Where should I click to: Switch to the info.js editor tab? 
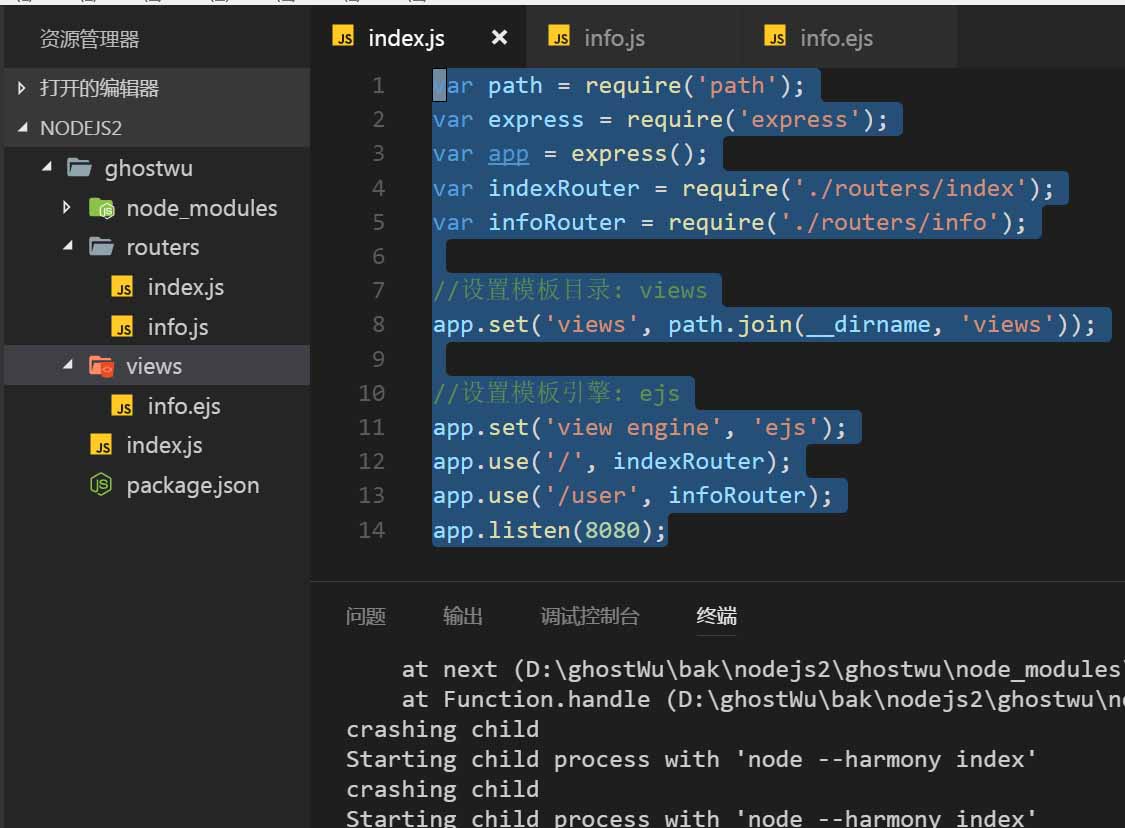click(614, 38)
